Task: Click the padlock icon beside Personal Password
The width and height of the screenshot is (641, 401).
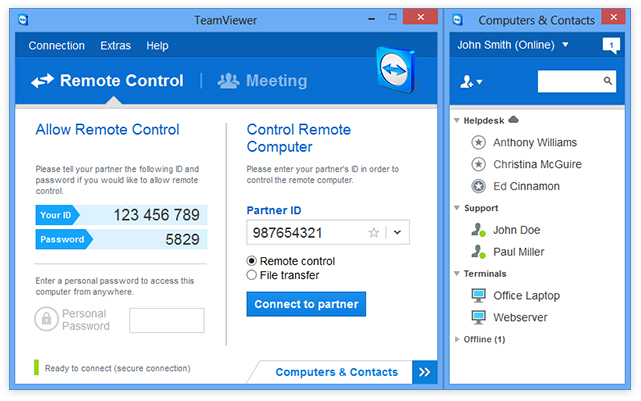Action: coord(46,320)
